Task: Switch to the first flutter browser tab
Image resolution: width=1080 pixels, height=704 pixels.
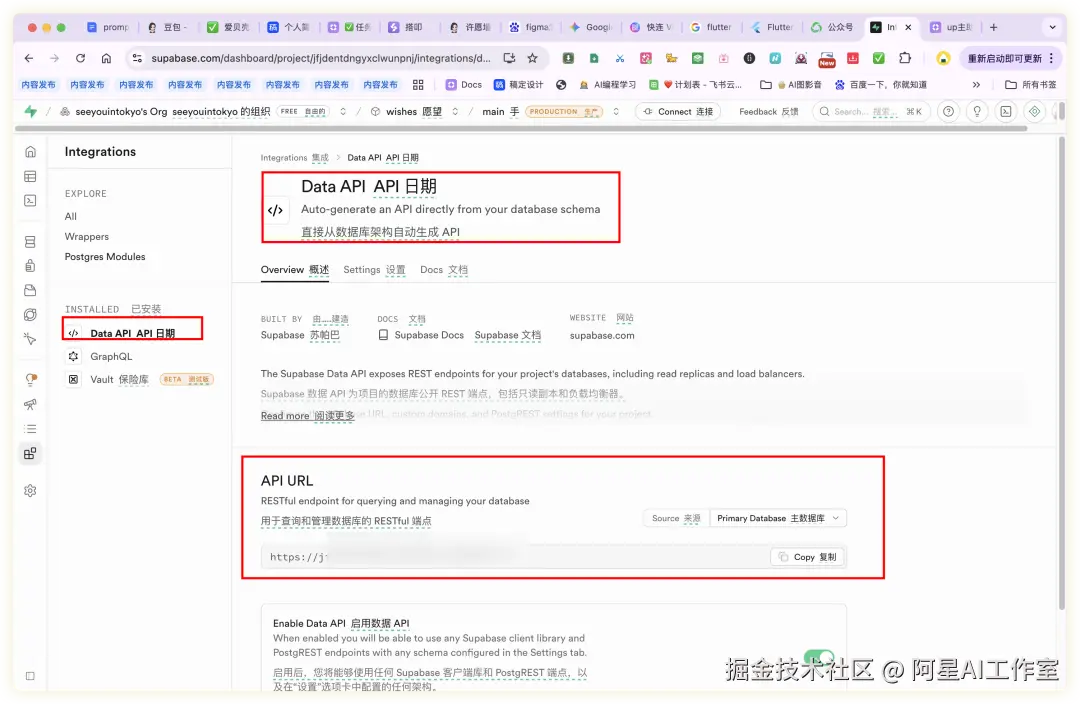Action: point(712,28)
